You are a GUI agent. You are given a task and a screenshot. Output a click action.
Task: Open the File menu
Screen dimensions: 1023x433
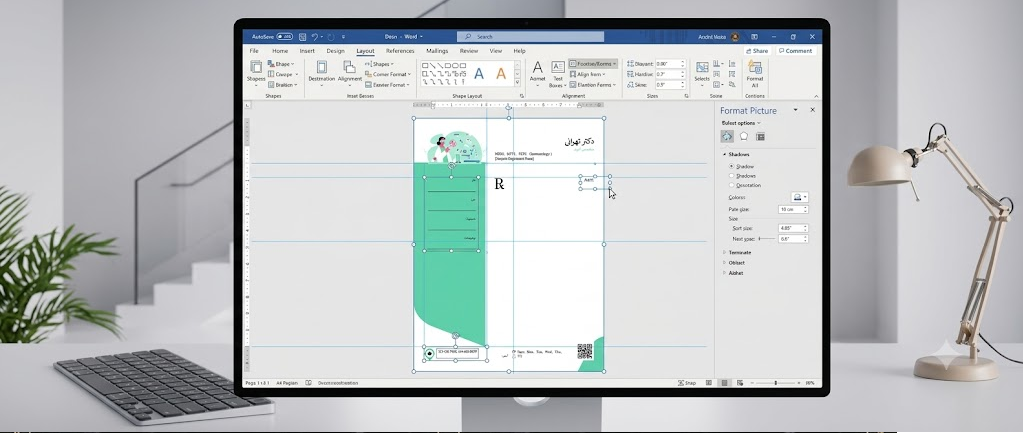pos(254,51)
